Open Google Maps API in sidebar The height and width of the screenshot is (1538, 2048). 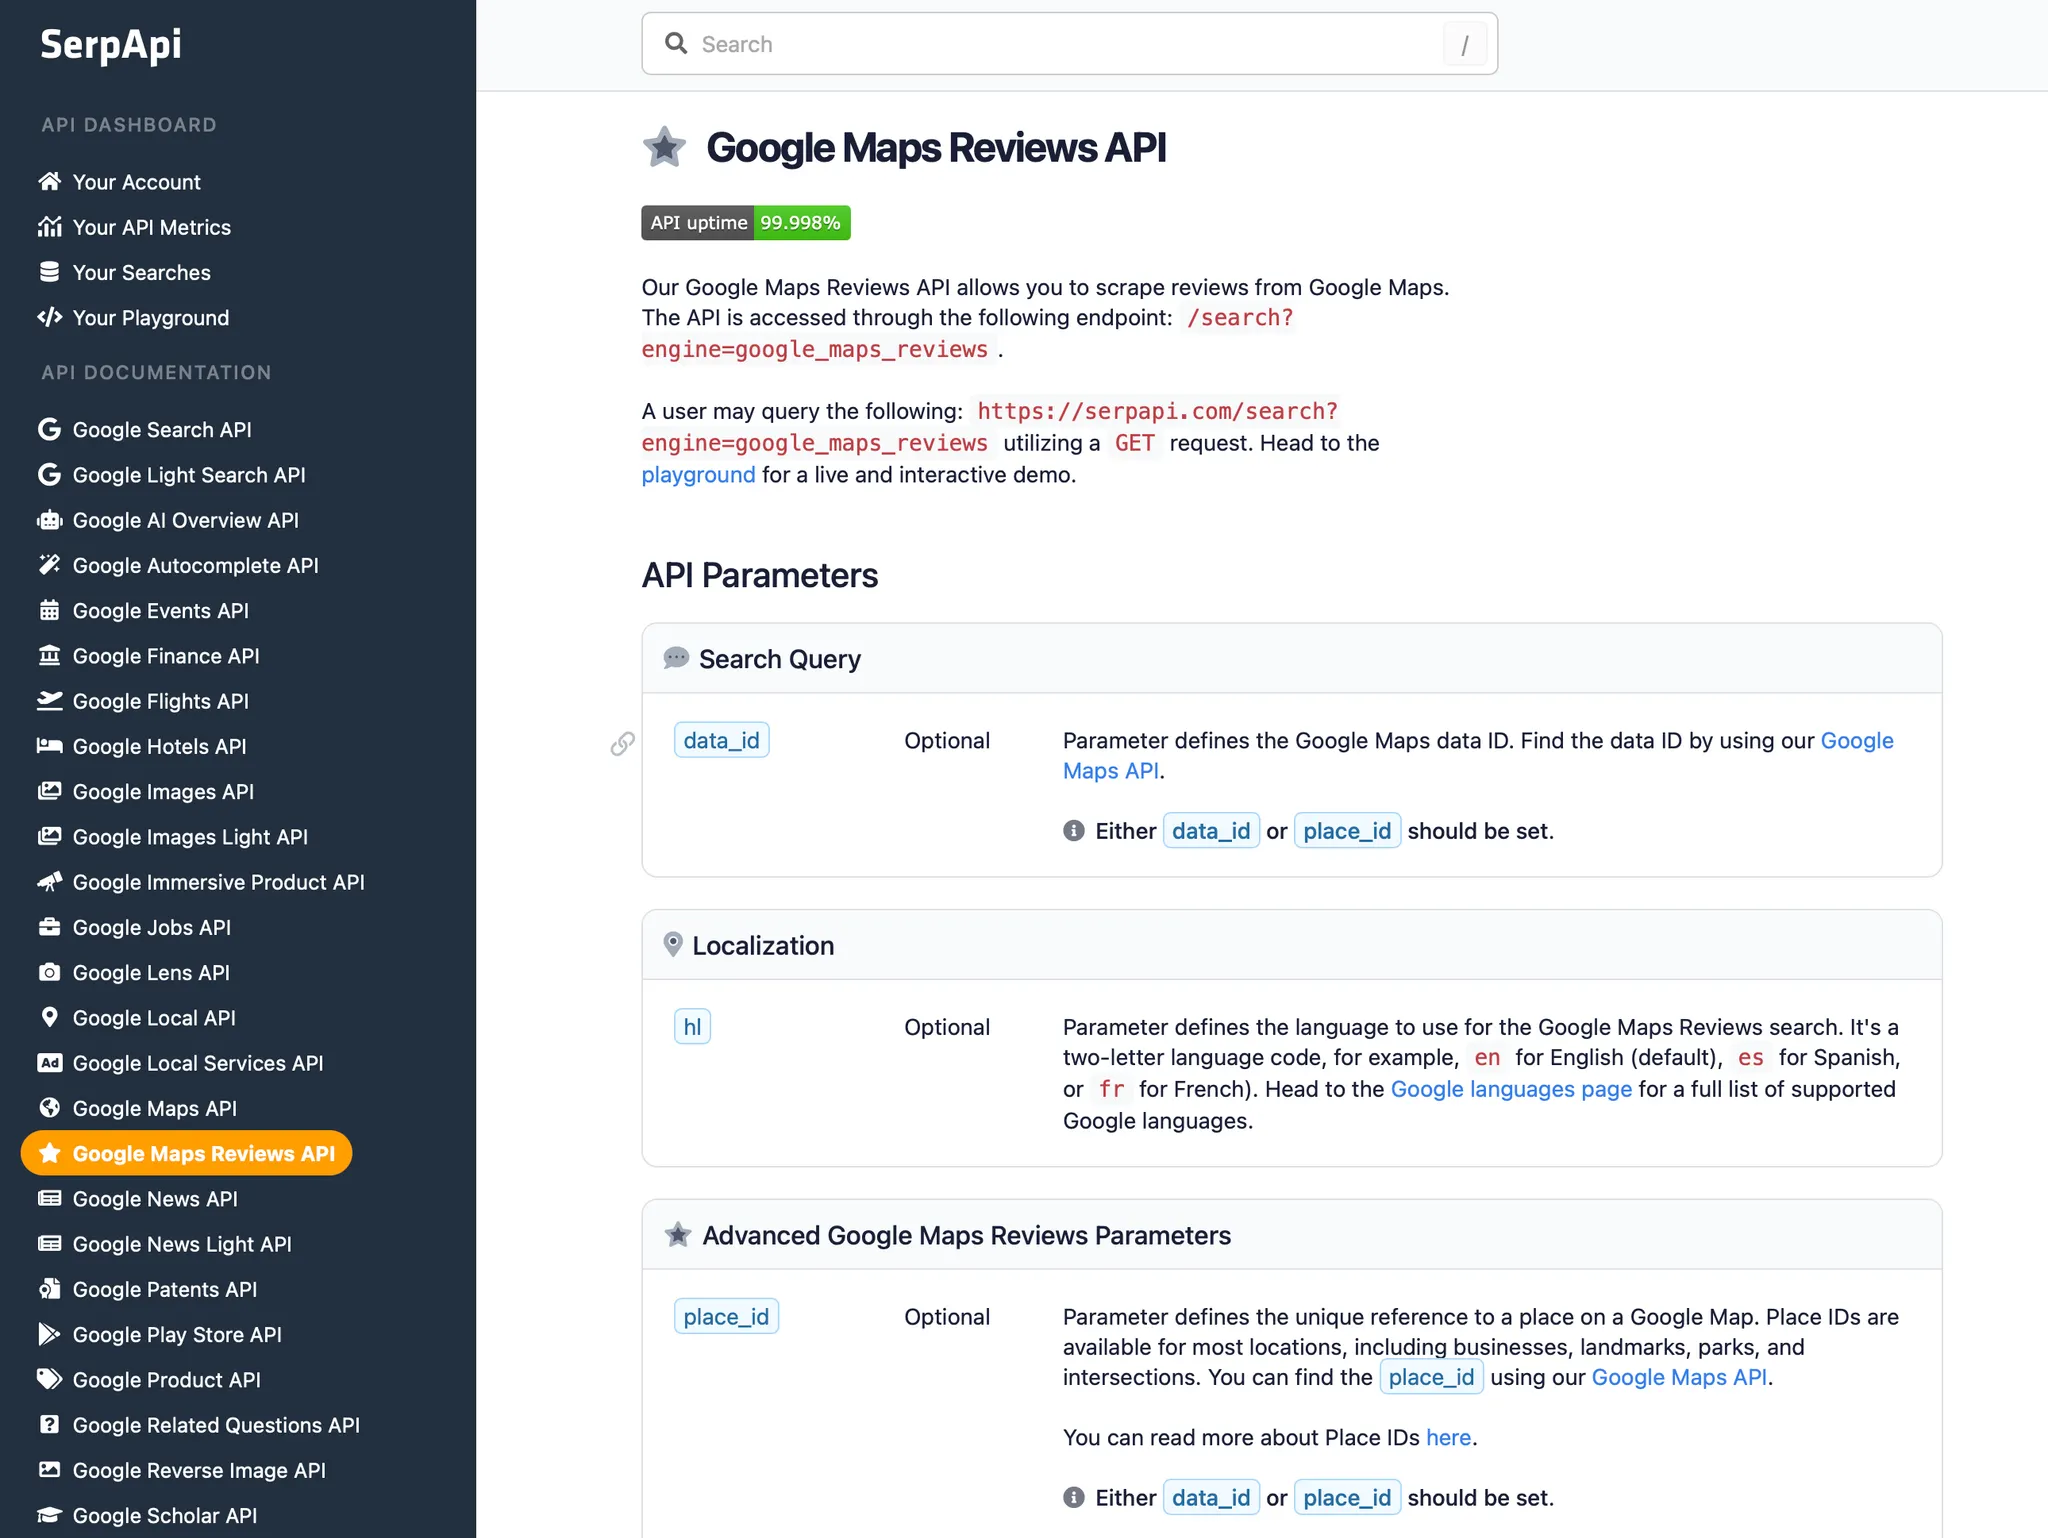tap(154, 1108)
